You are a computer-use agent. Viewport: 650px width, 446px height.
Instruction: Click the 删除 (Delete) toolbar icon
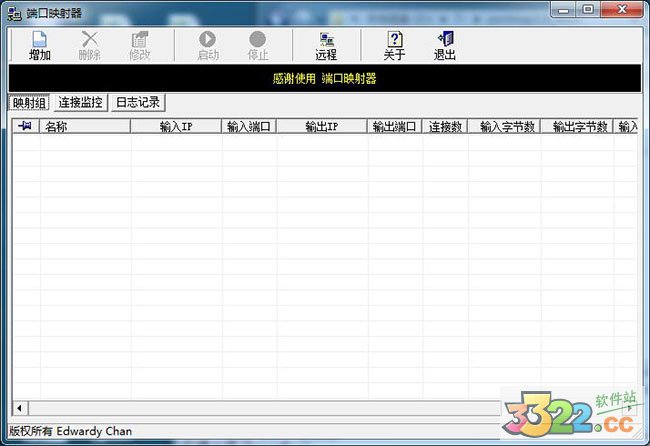pos(89,46)
